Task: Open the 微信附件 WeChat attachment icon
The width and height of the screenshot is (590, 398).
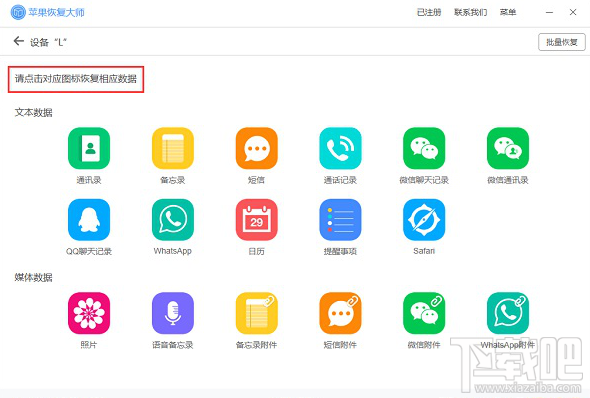Action: coord(424,313)
